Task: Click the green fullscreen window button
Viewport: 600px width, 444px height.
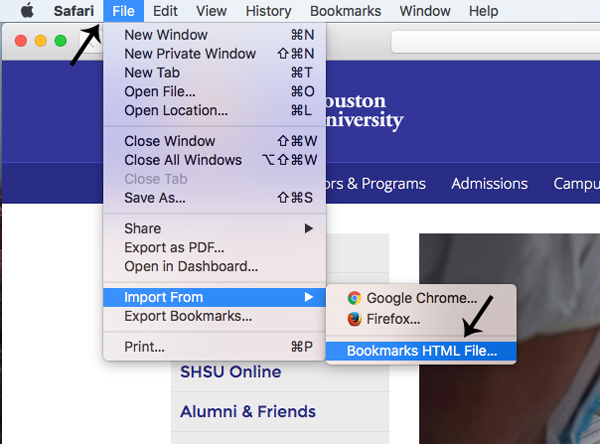Action: (x=60, y=41)
